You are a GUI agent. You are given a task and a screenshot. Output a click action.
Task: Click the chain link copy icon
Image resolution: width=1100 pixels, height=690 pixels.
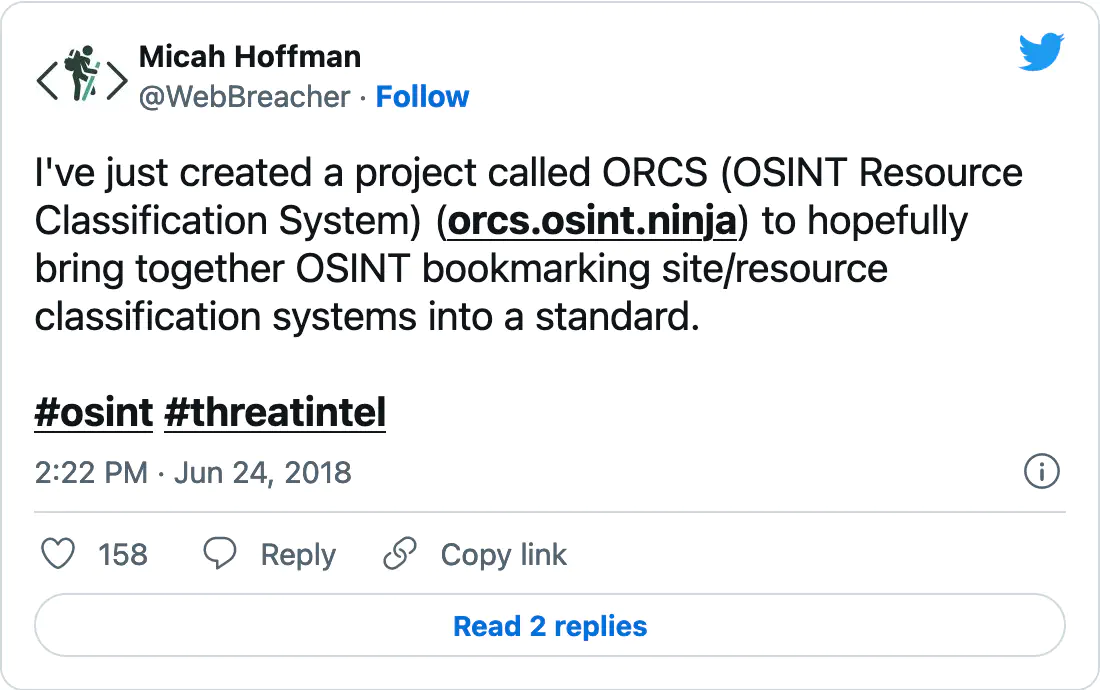pyautogui.click(x=400, y=553)
